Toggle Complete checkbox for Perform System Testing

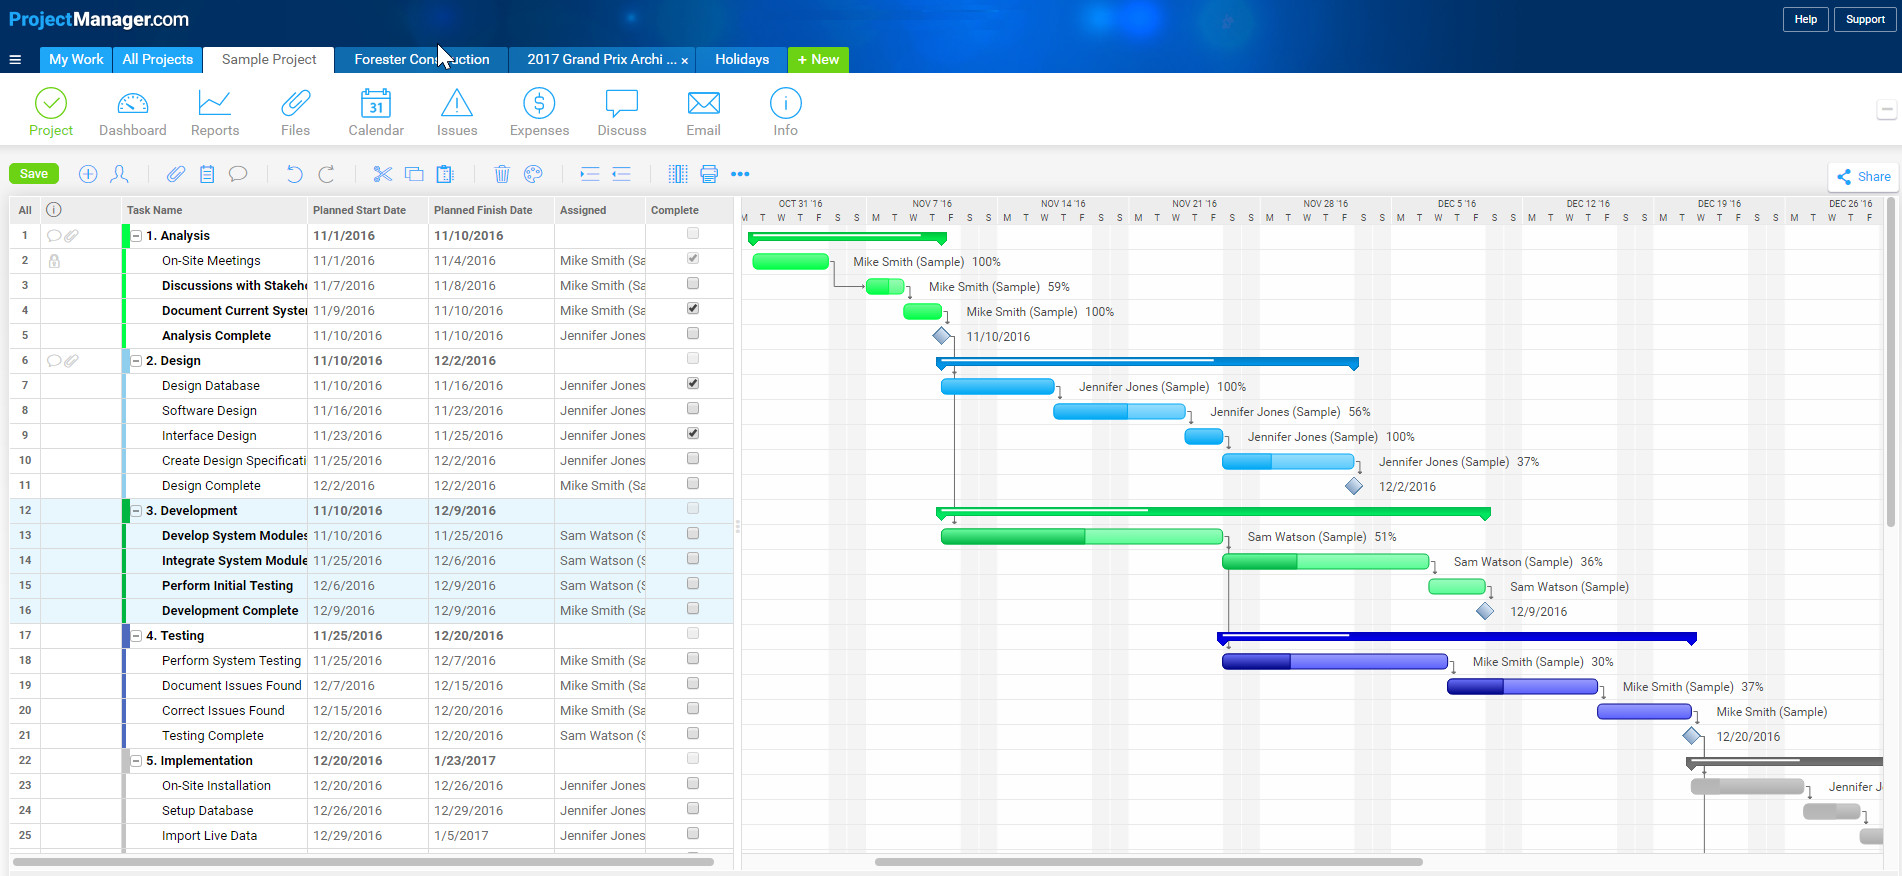pyautogui.click(x=692, y=659)
